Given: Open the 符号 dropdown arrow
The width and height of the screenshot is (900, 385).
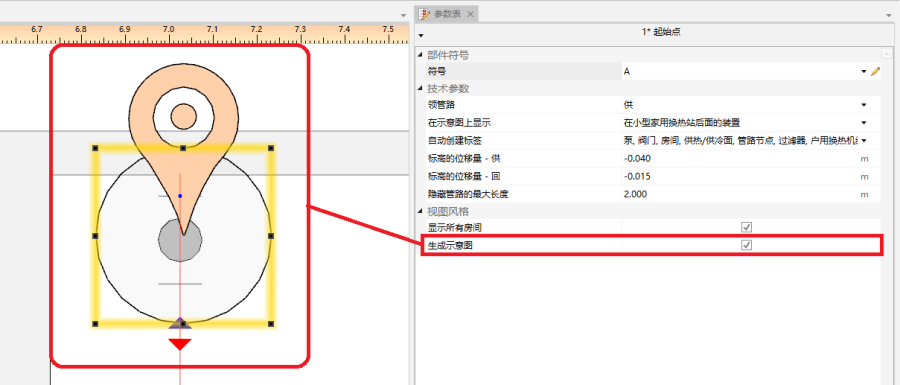Looking at the screenshot, I should [863, 72].
